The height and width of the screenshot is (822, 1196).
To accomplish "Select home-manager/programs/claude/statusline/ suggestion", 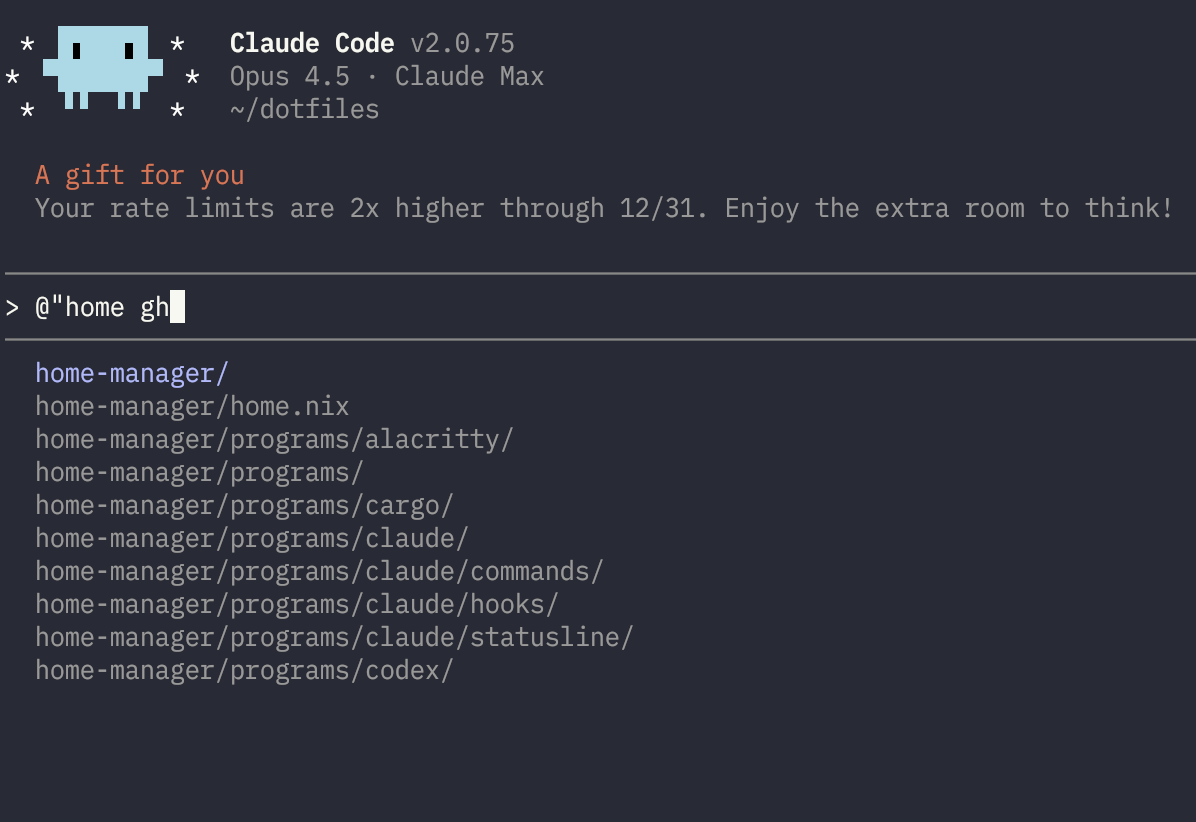I will (x=334, y=638).
